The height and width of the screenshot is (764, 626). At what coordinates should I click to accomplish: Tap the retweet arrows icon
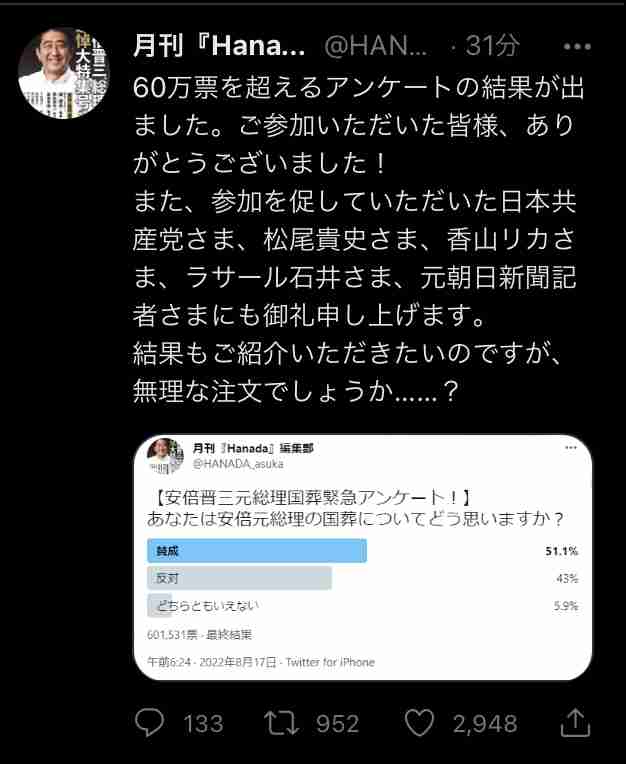[x=281, y=723]
